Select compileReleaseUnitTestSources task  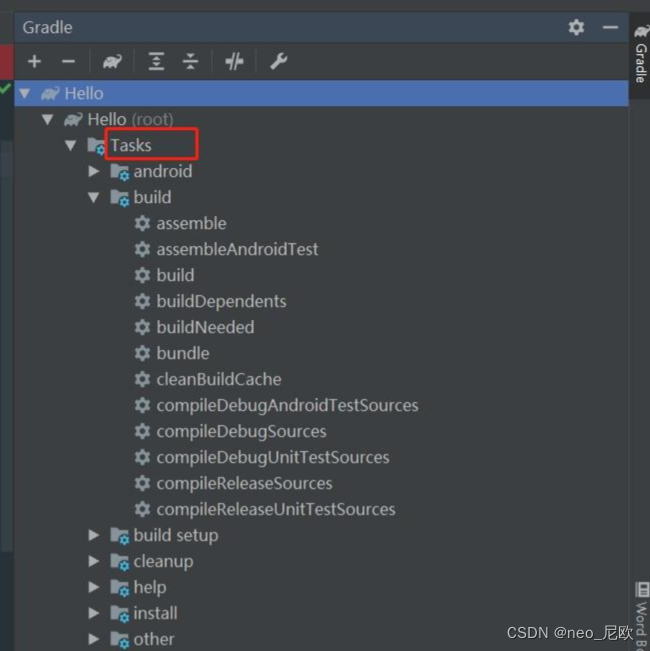pos(276,509)
